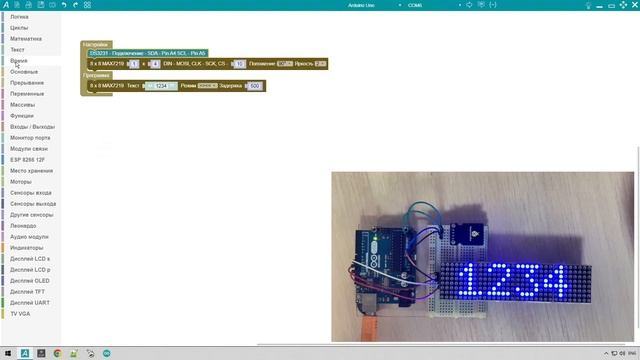Viewport: 640px width, 360px height.
Task: Open the Положение dropdown on MAX7219 block
Action: click(284, 64)
